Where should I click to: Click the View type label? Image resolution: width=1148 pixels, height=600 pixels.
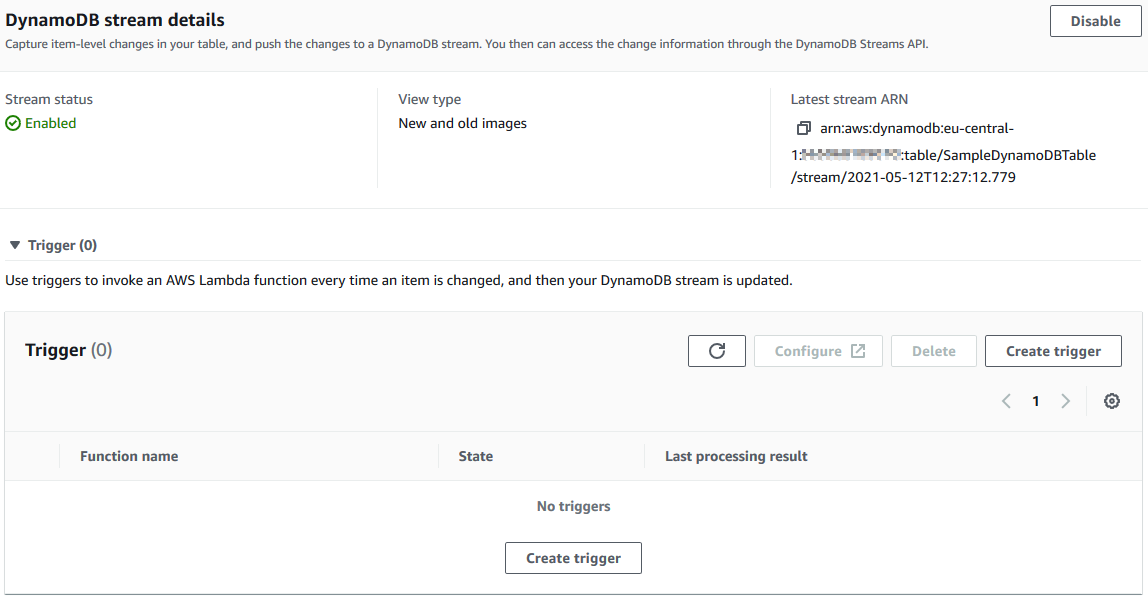click(x=430, y=100)
